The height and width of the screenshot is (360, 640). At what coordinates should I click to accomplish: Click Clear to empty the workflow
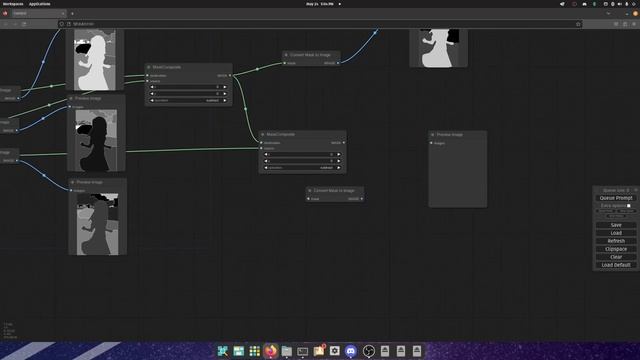coord(616,257)
